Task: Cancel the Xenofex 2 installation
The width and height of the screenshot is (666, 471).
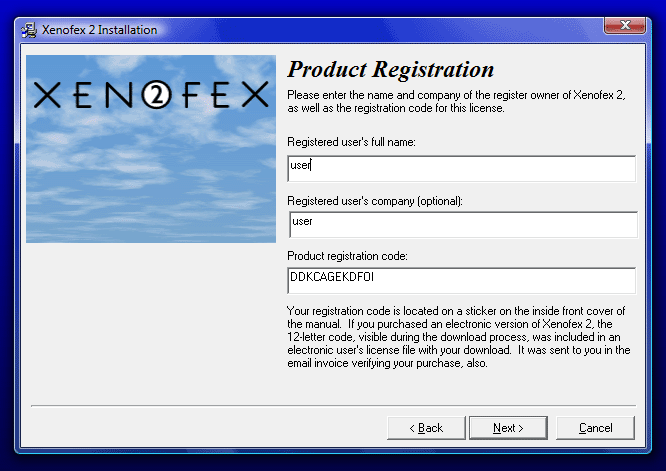Action: (x=595, y=428)
